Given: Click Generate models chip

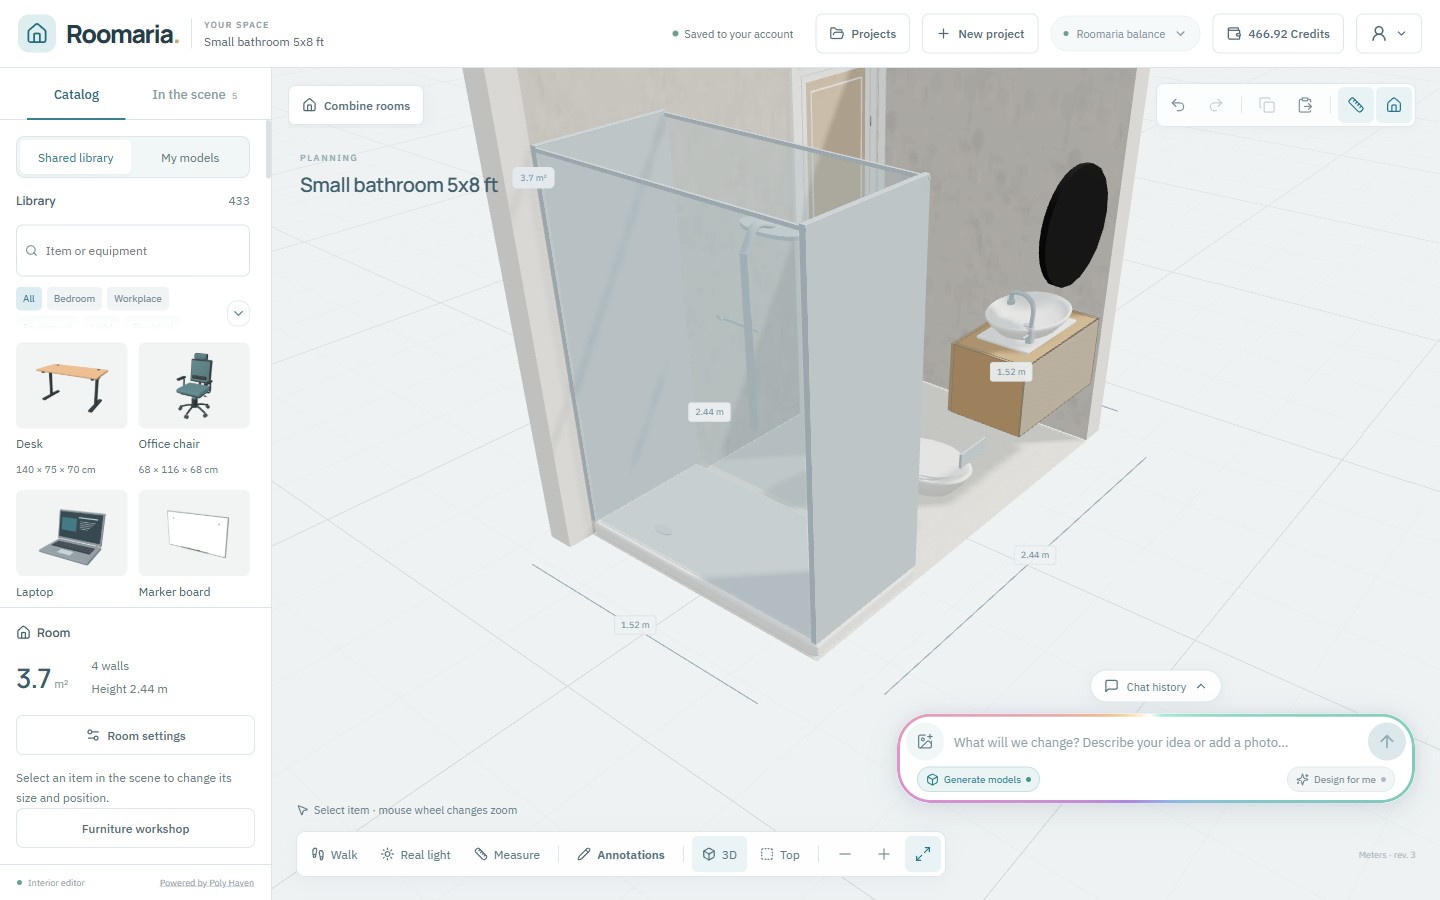Looking at the screenshot, I should coord(978,779).
